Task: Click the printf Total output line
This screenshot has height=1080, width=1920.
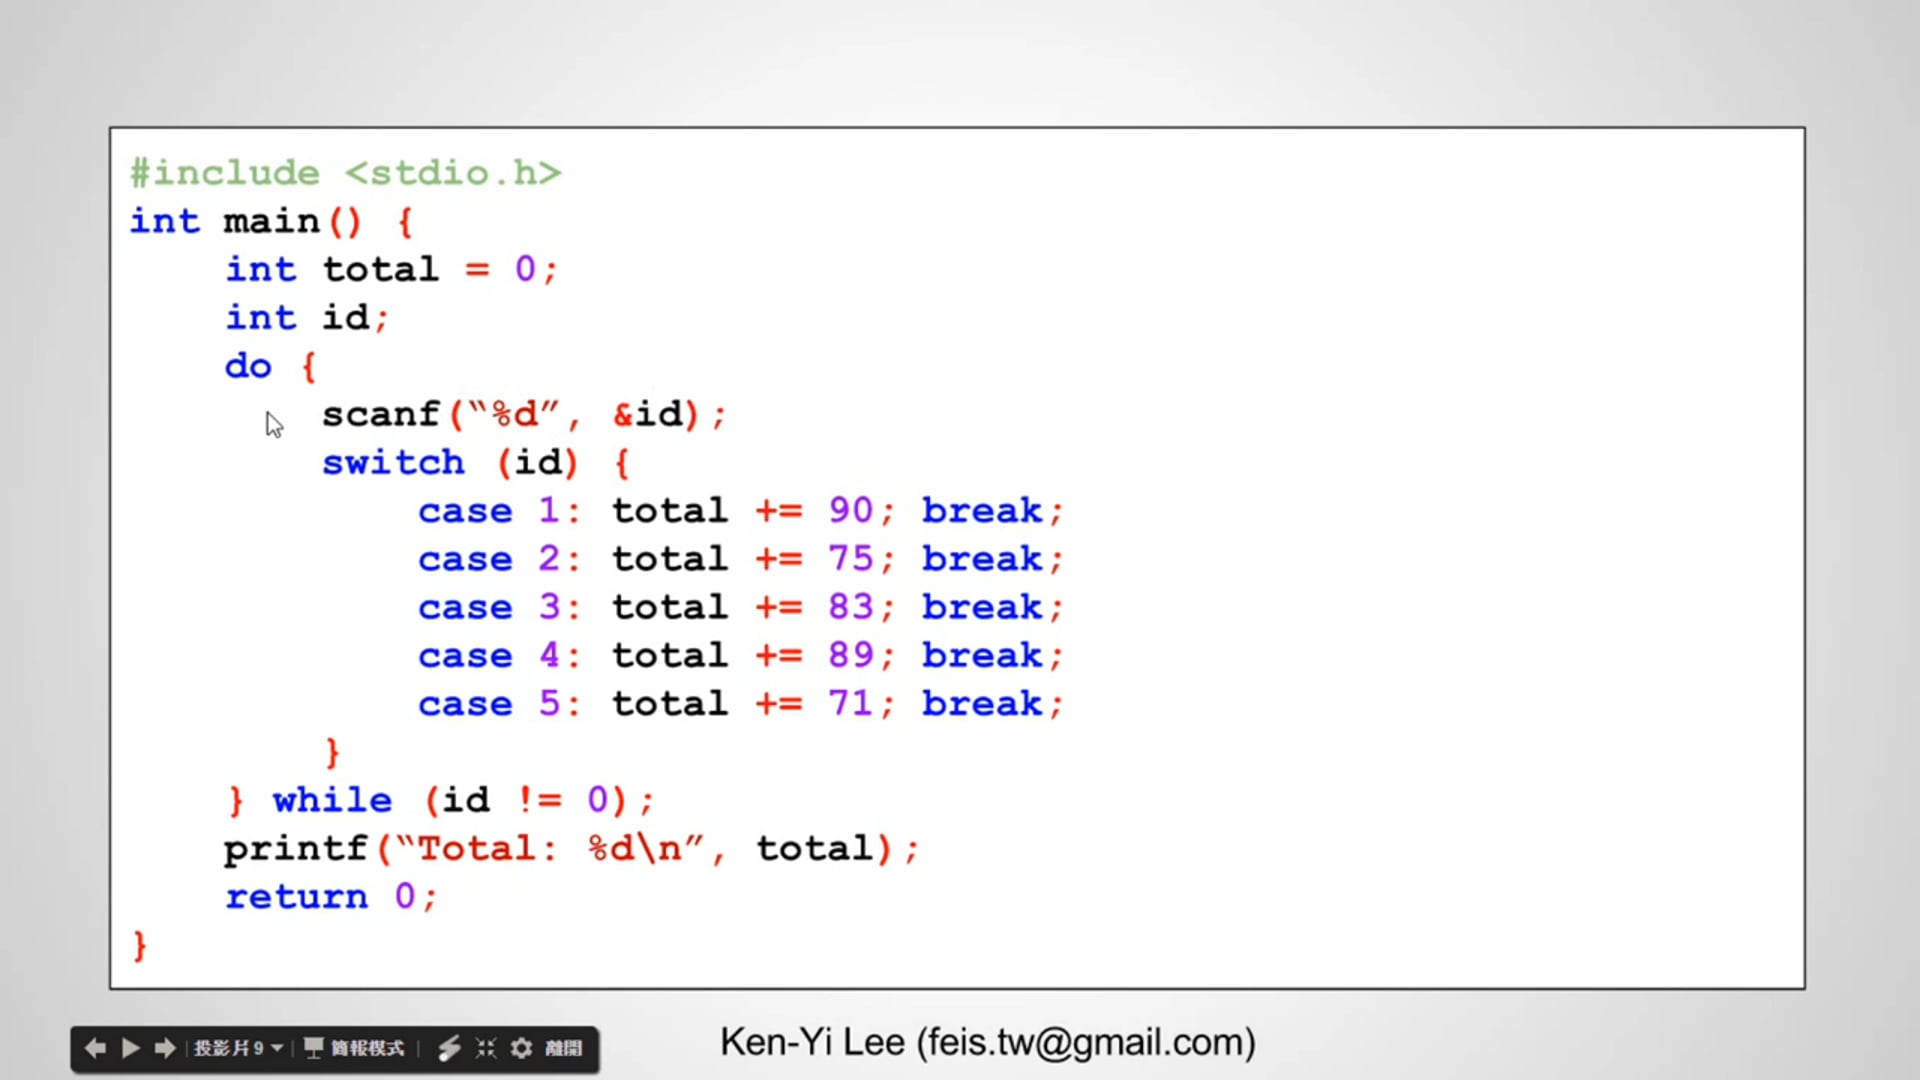Action: click(x=570, y=849)
